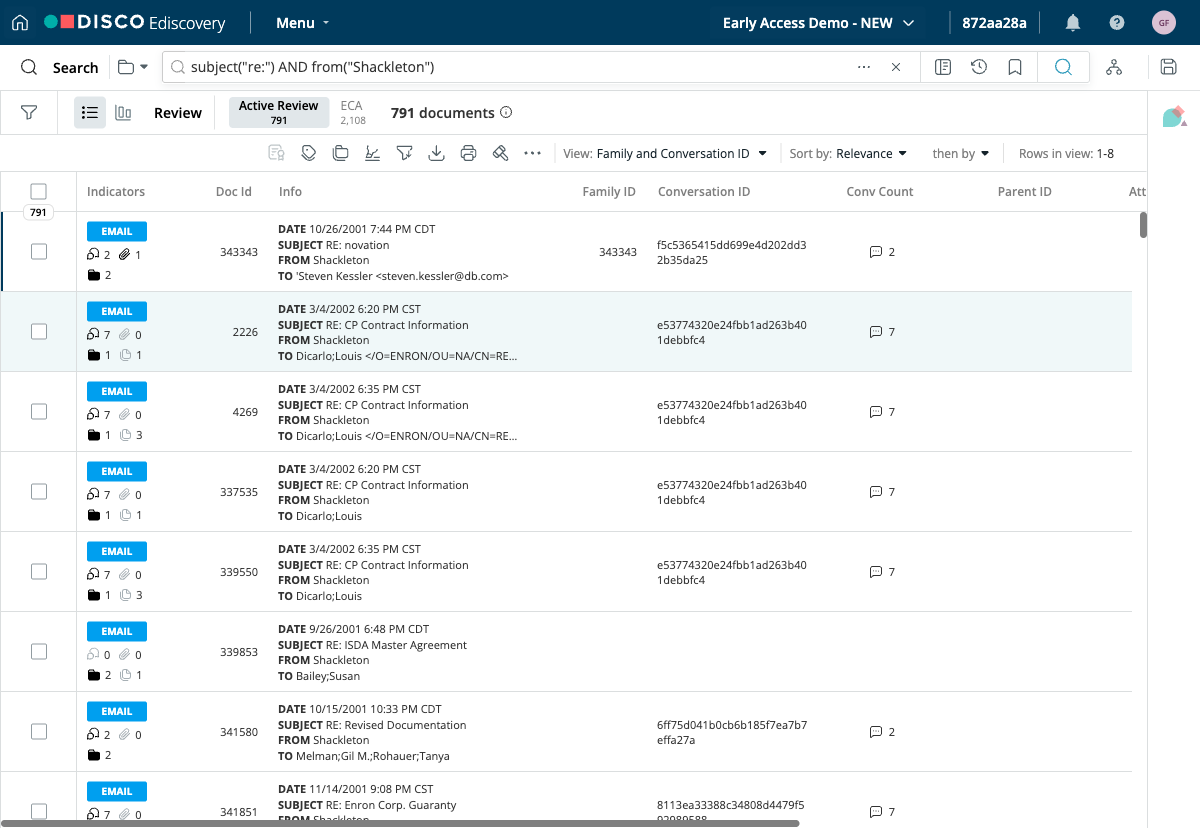Open the filter funnel icon
1200x828 pixels.
coord(29,113)
